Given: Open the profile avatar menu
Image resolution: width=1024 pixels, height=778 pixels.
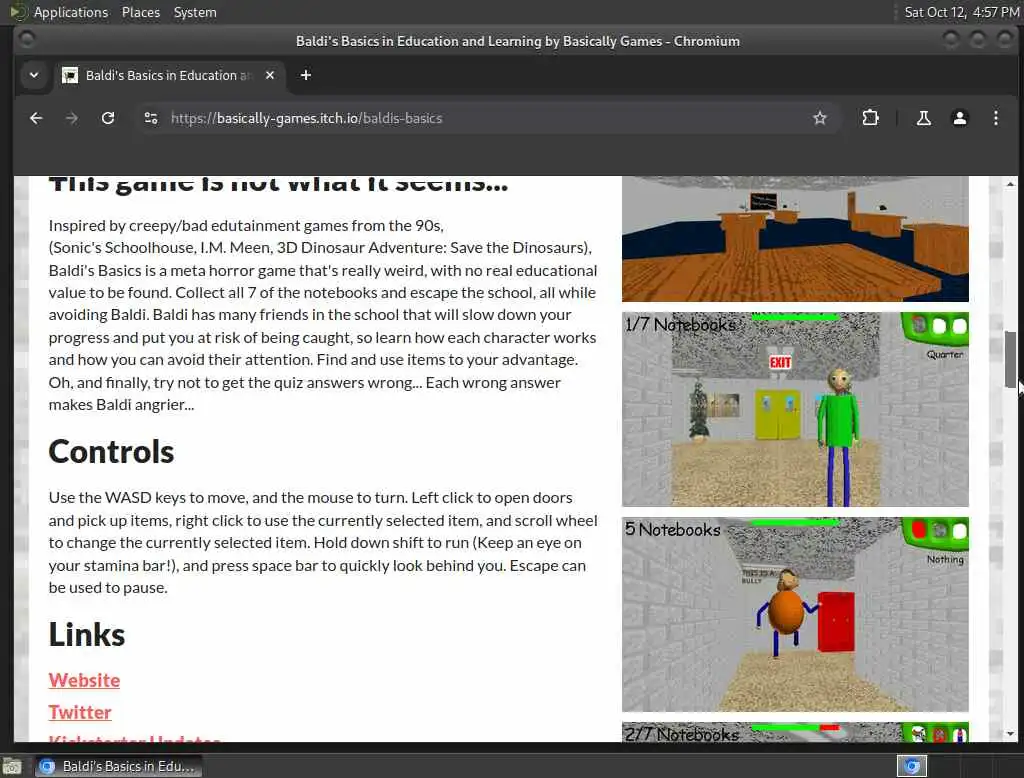Looking at the screenshot, I should [x=959, y=118].
